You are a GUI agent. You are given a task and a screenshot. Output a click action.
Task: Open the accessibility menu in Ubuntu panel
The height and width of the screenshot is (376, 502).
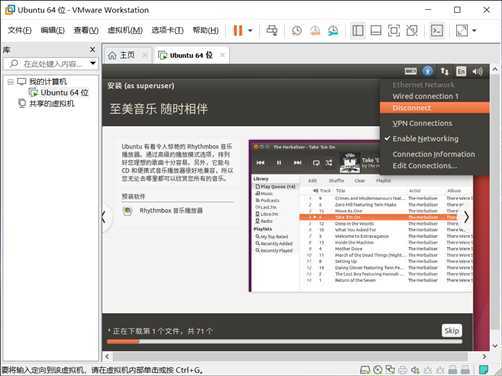(428, 71)
